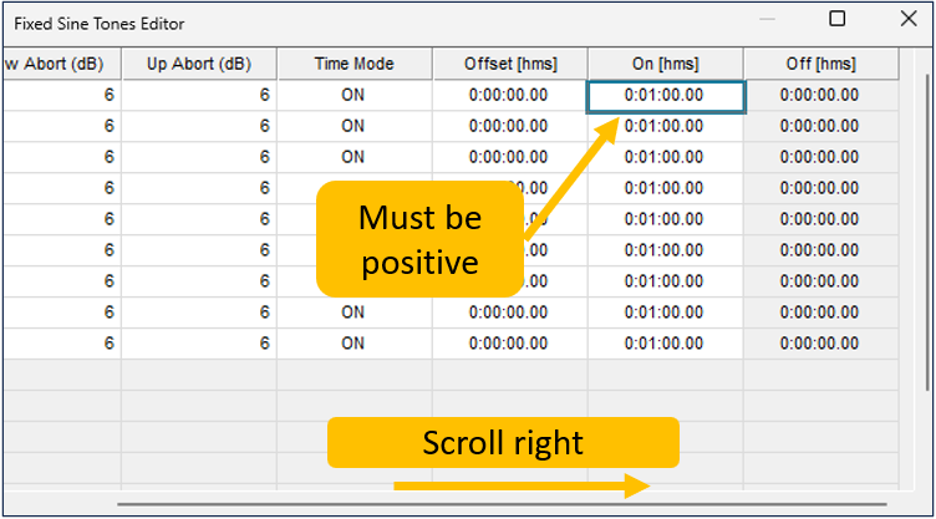This screenshot has height=519, width=936.
Task: Minimize the Fixed Sine Tones Editor window
Action: (x=768, y=19)
